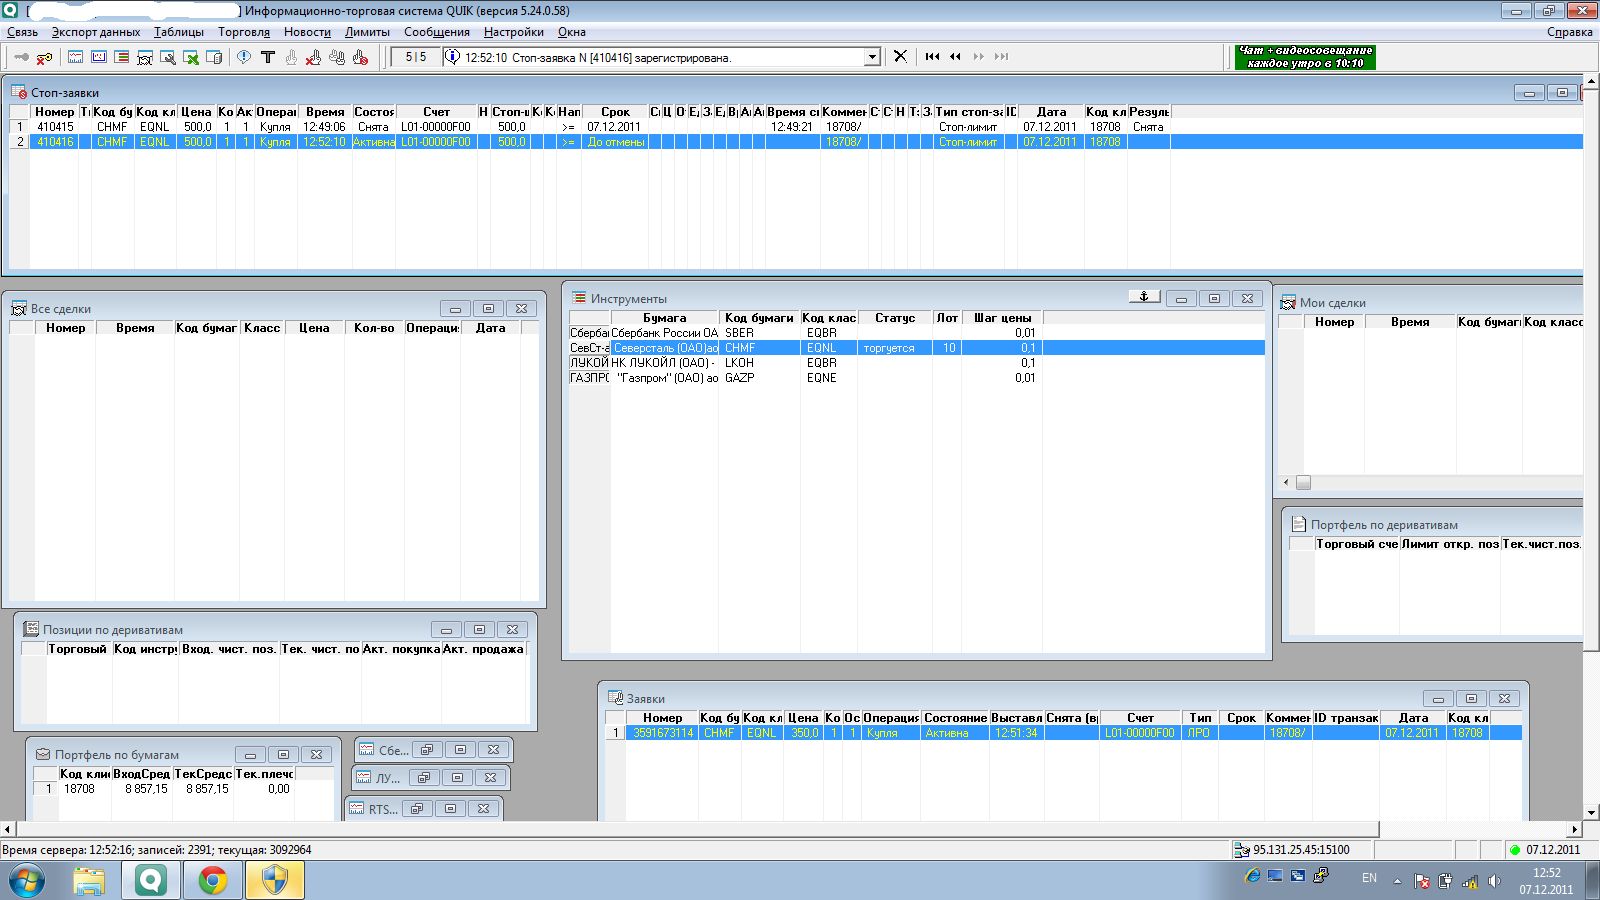Click the green connection indicator in status bar
Screen dimensions: 1600x900
(1515, 850)
